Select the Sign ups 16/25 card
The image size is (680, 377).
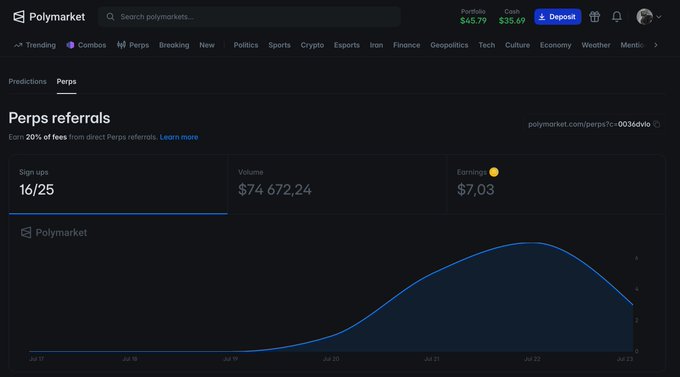[118, 184]
